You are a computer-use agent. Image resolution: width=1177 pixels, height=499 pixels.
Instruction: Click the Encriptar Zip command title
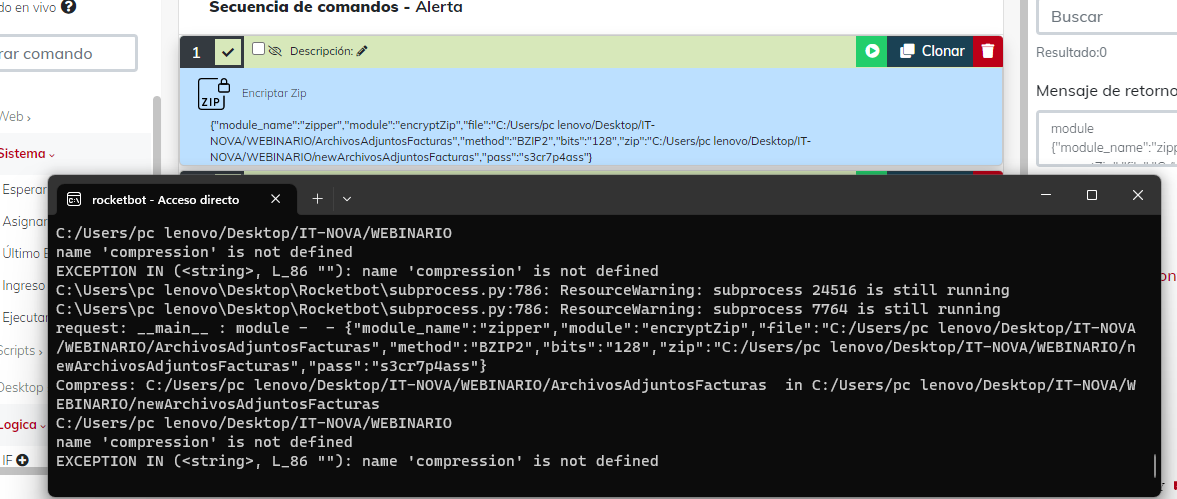pos(273,93)
